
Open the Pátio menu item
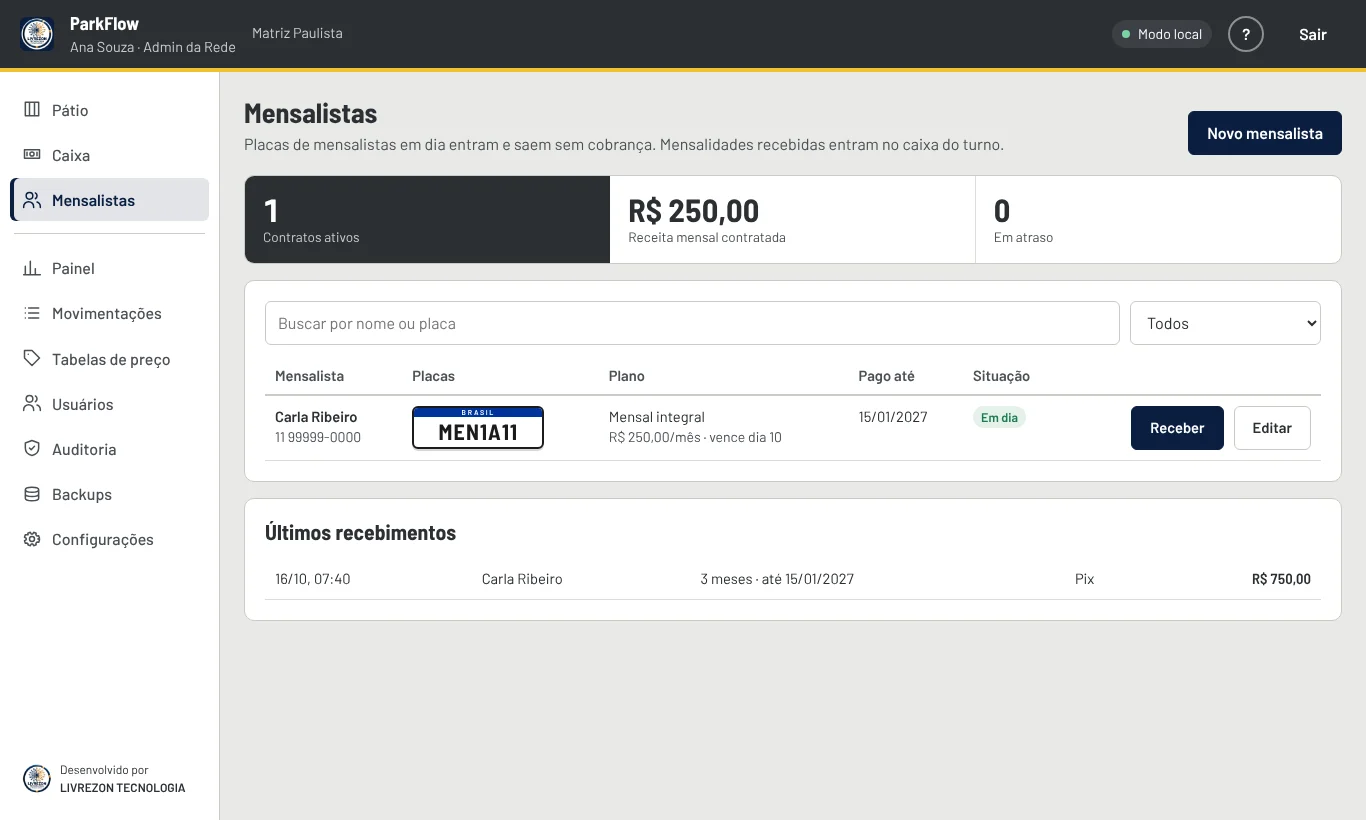click(x=110, y=110)
